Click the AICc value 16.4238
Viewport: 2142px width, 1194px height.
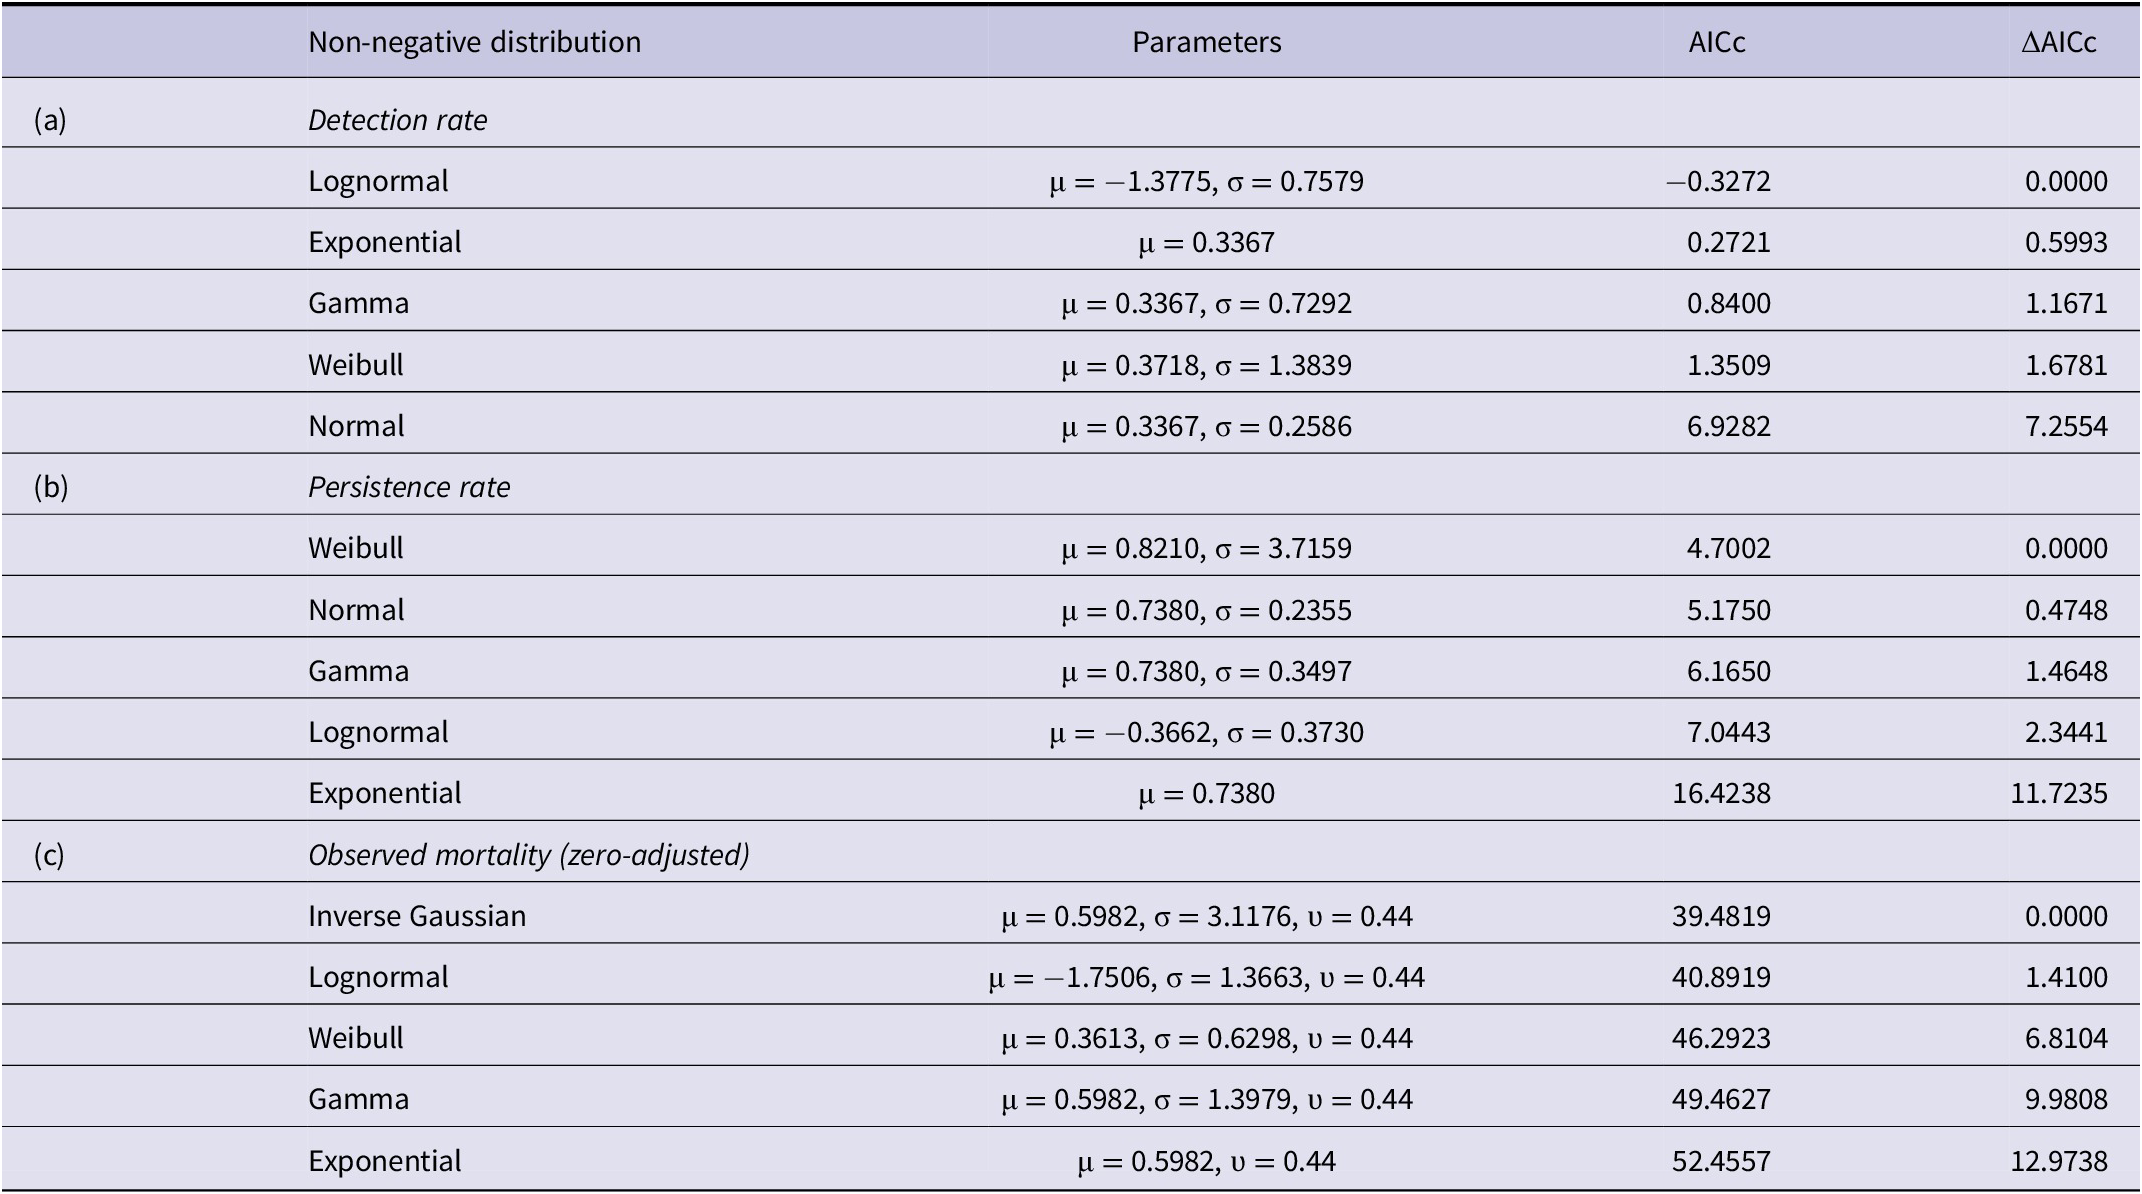(1721, 793)
